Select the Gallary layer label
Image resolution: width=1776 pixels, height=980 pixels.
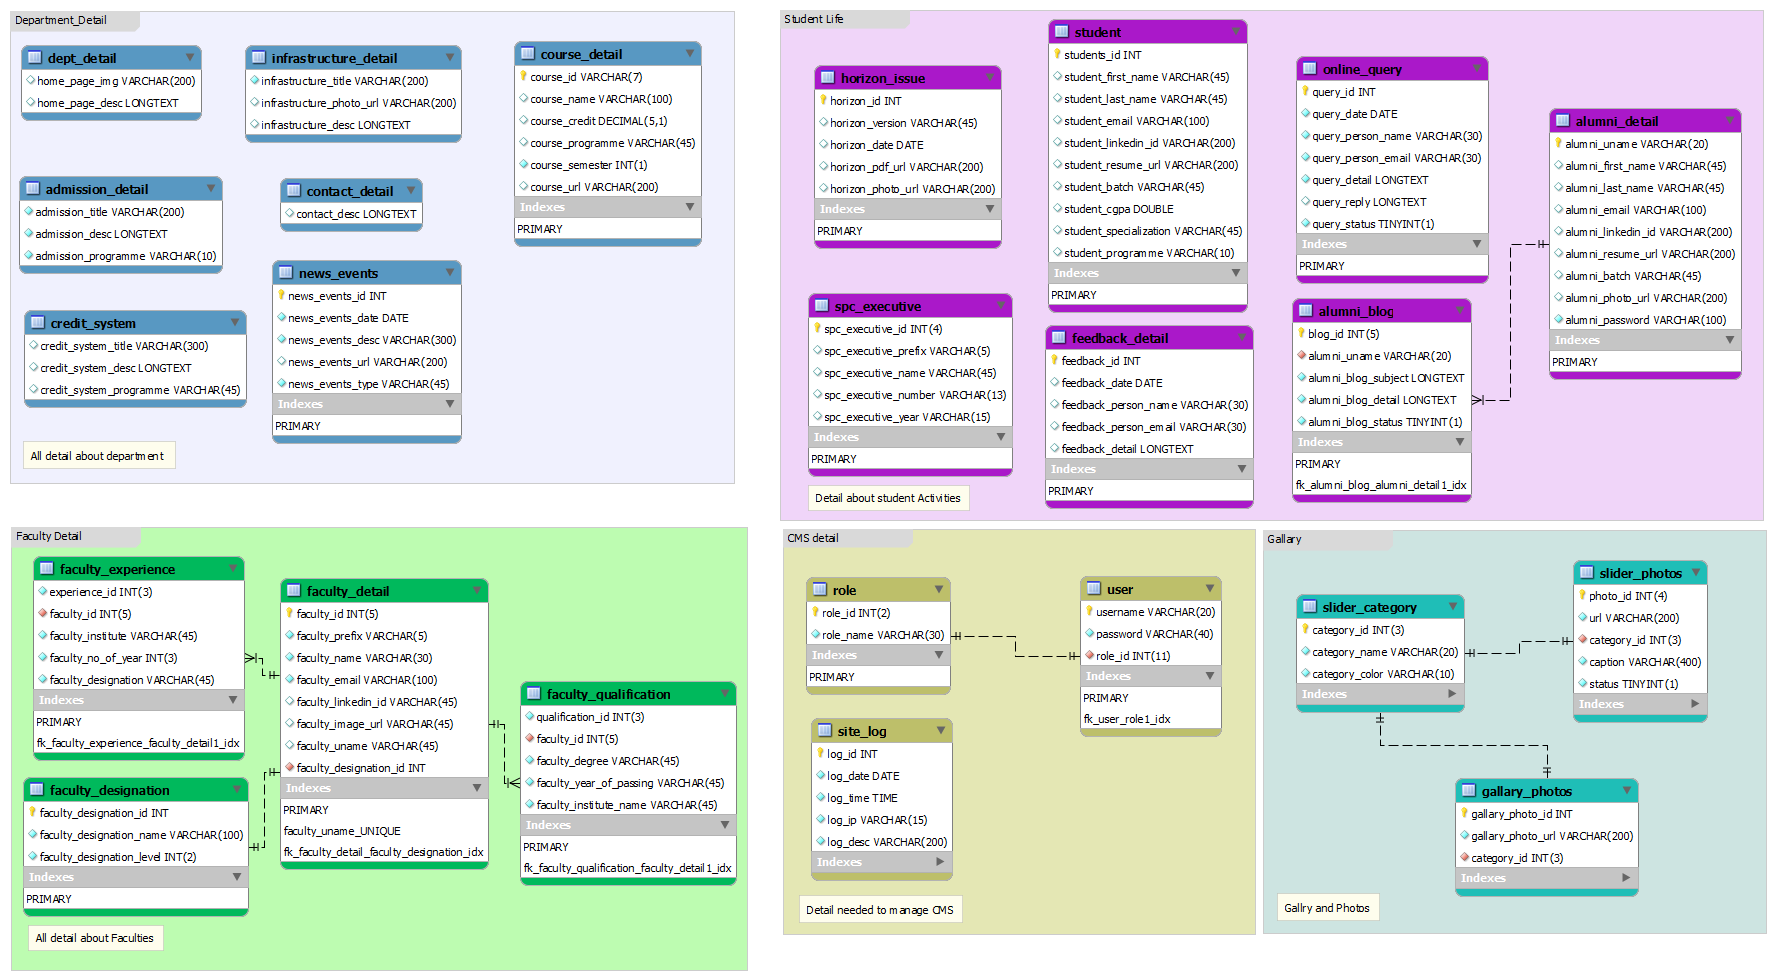(1284, 539)
